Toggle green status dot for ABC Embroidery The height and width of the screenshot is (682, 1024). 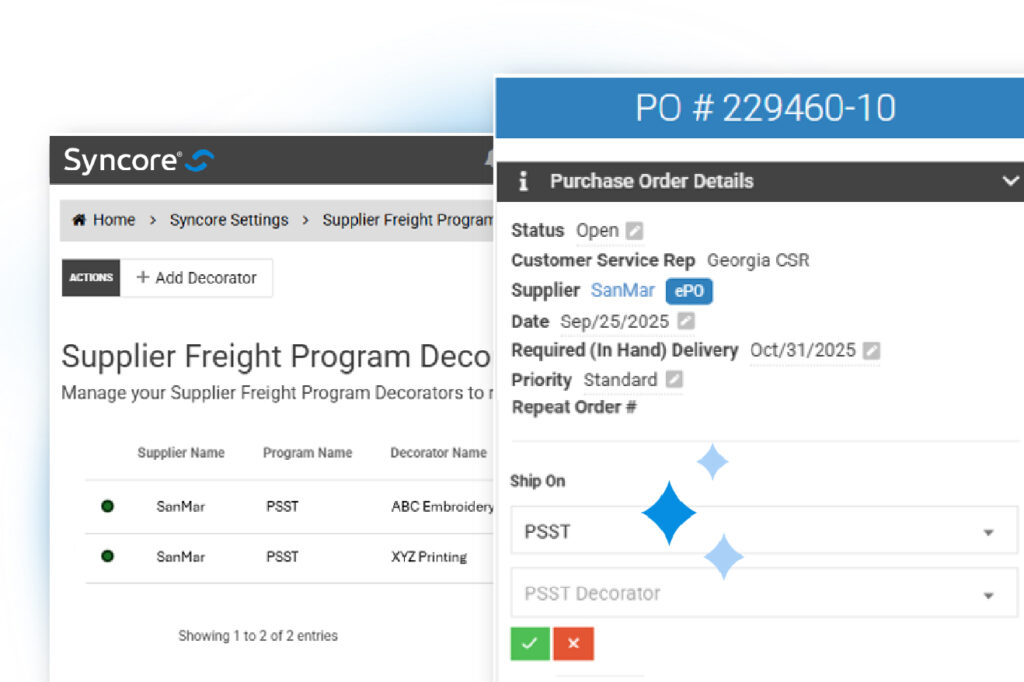[108, 506]
